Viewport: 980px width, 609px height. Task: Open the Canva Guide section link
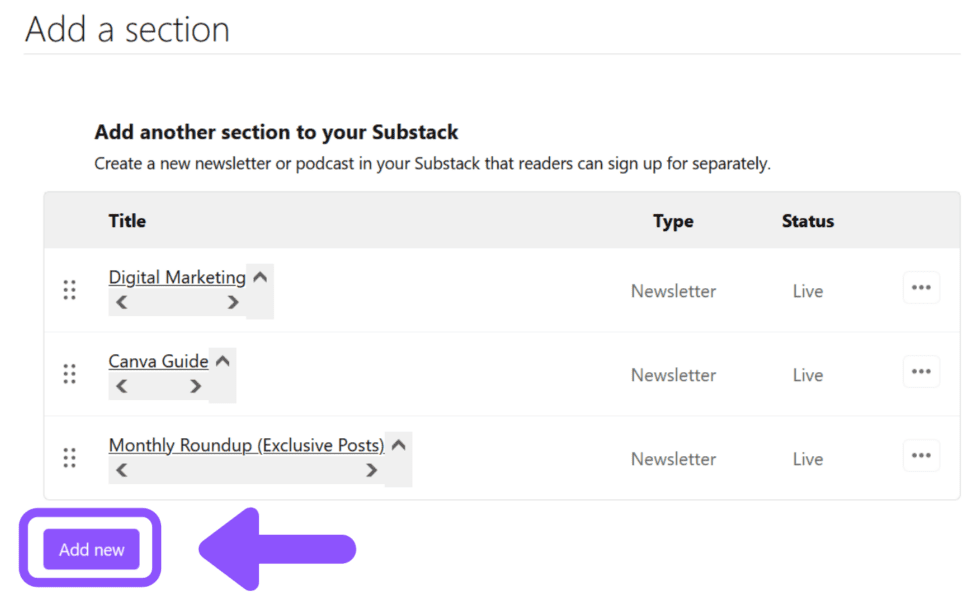(159, 361)
